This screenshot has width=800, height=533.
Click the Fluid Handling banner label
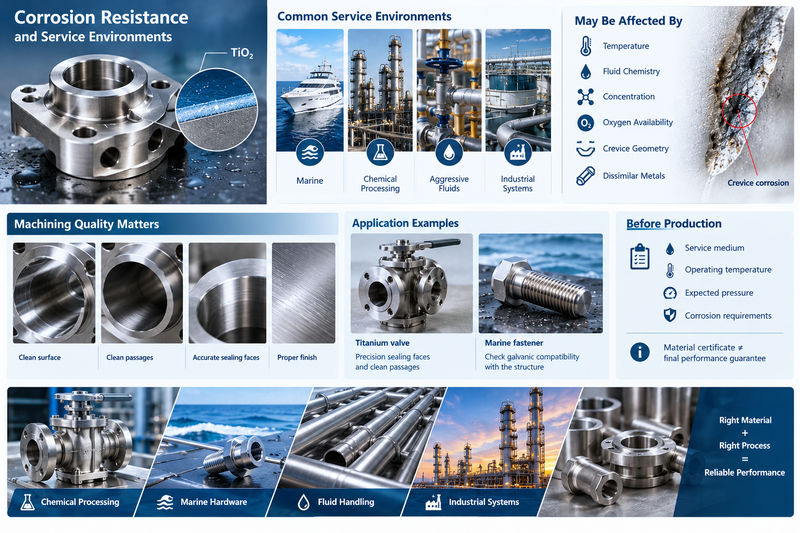coord(346,502)
